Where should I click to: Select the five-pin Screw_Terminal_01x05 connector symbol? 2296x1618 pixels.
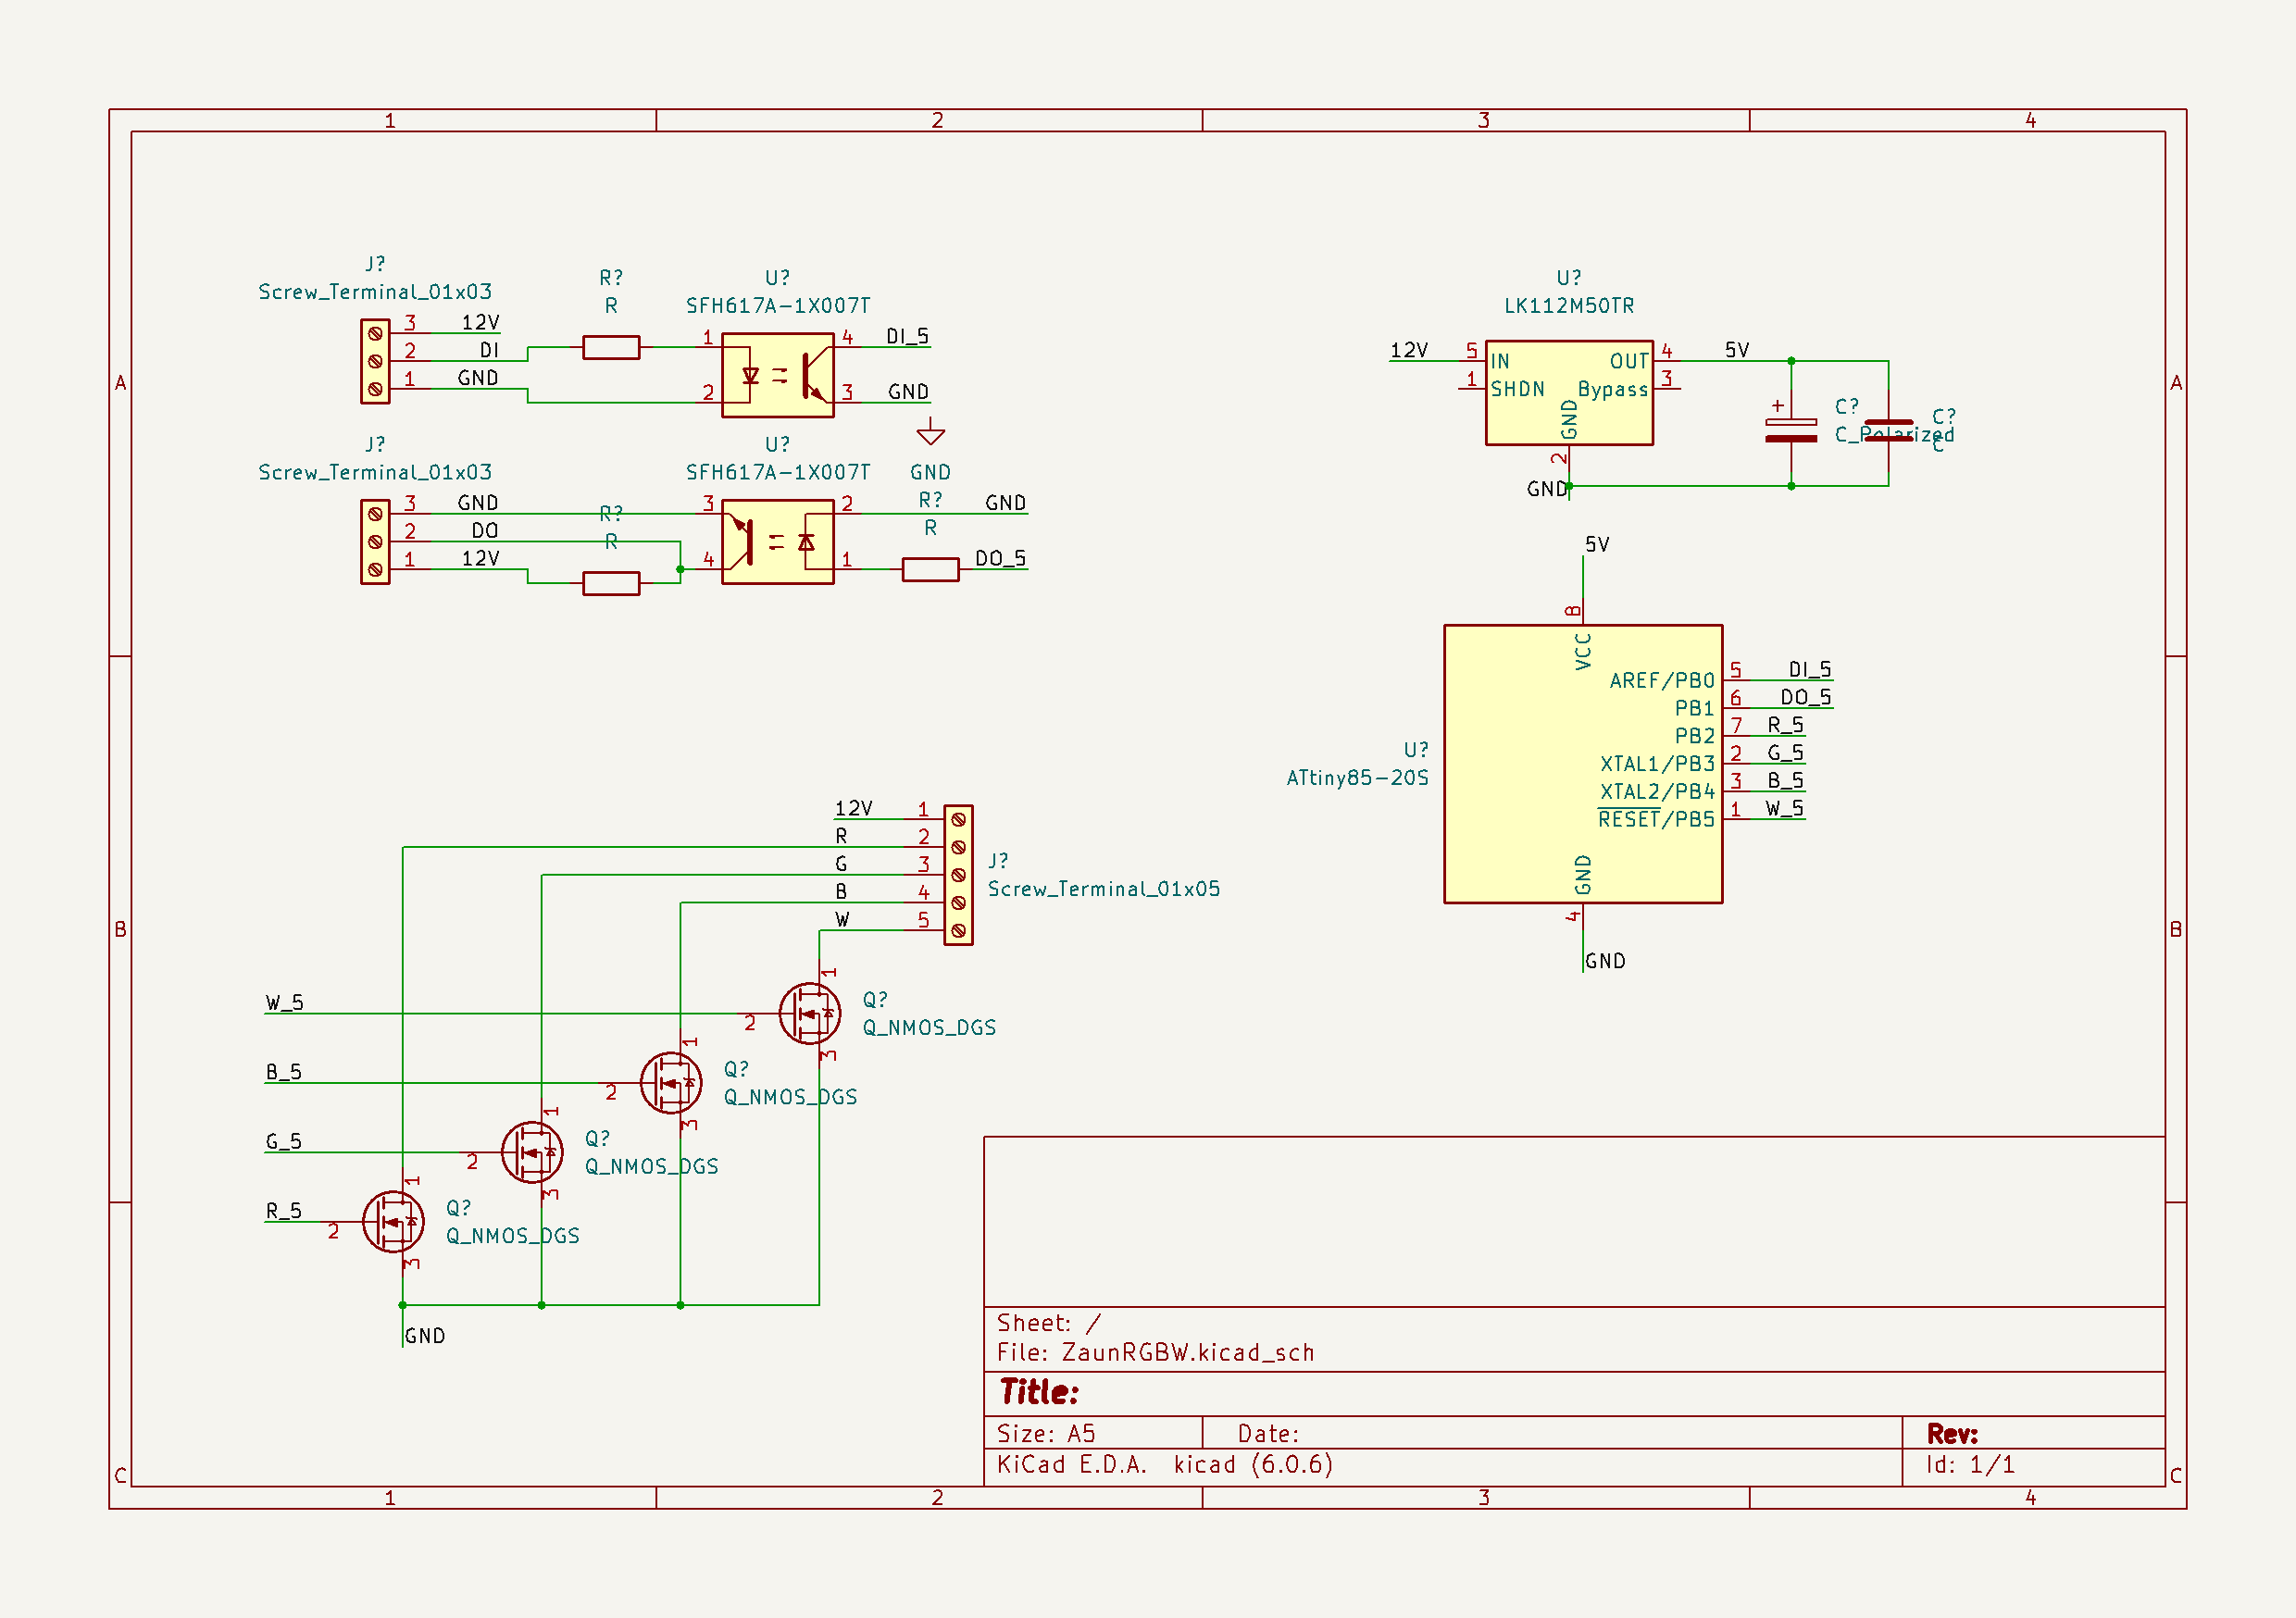pyautogui.click(x=958, y=875)
